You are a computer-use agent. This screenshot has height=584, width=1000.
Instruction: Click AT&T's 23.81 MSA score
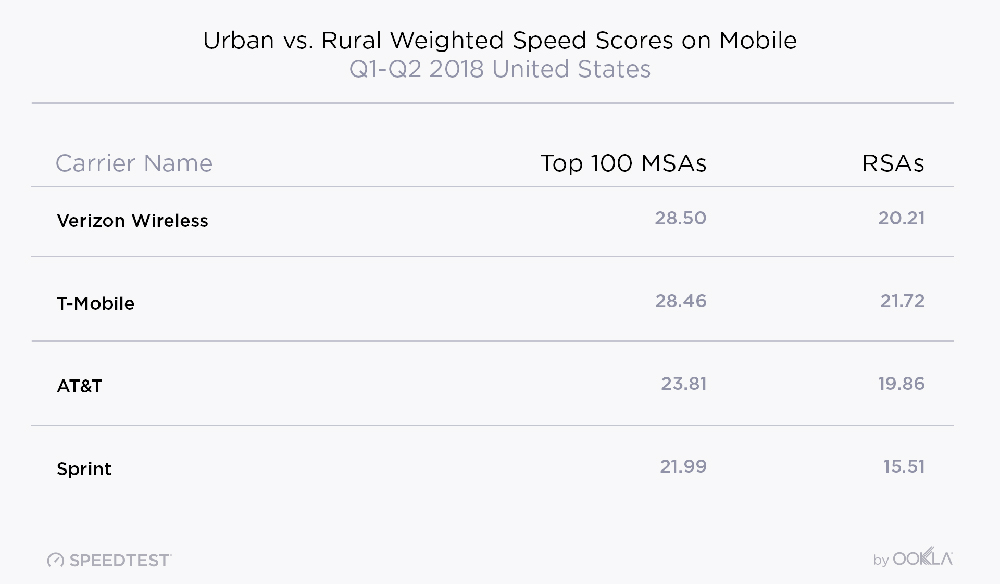683,383
